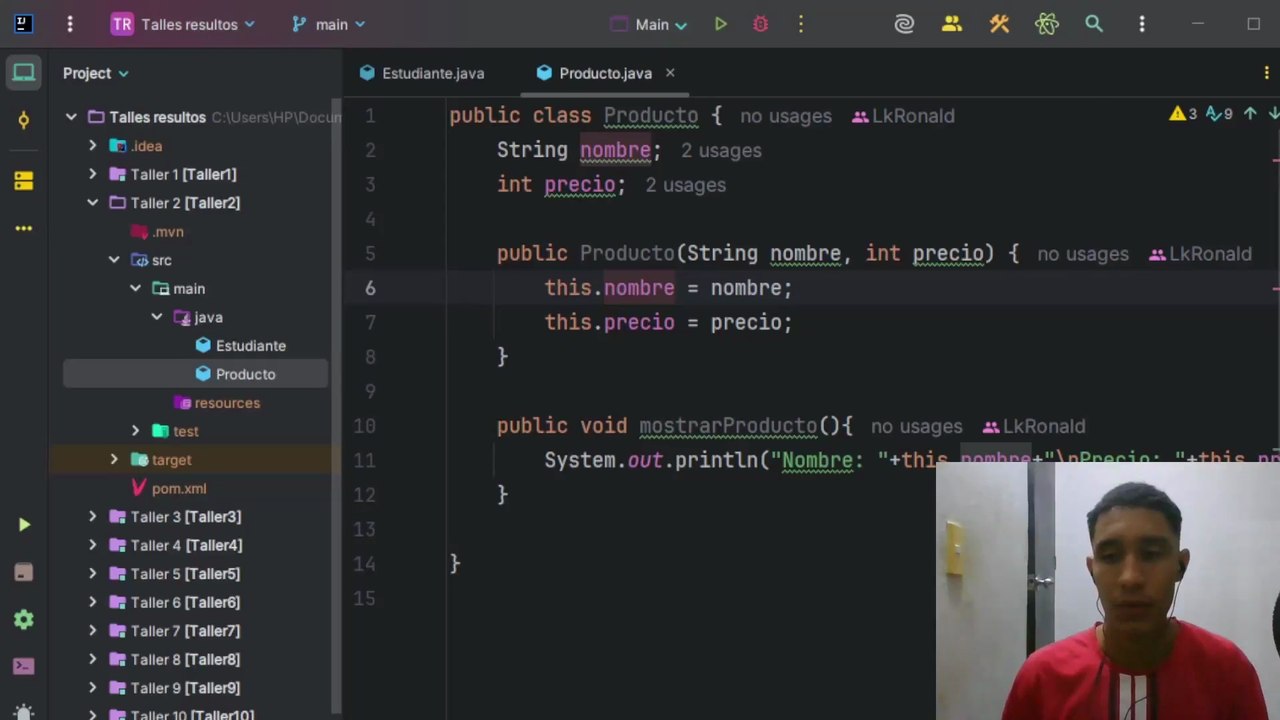
Task: Collapse the Talles resultos root folder
Action: tap(72, 117)
